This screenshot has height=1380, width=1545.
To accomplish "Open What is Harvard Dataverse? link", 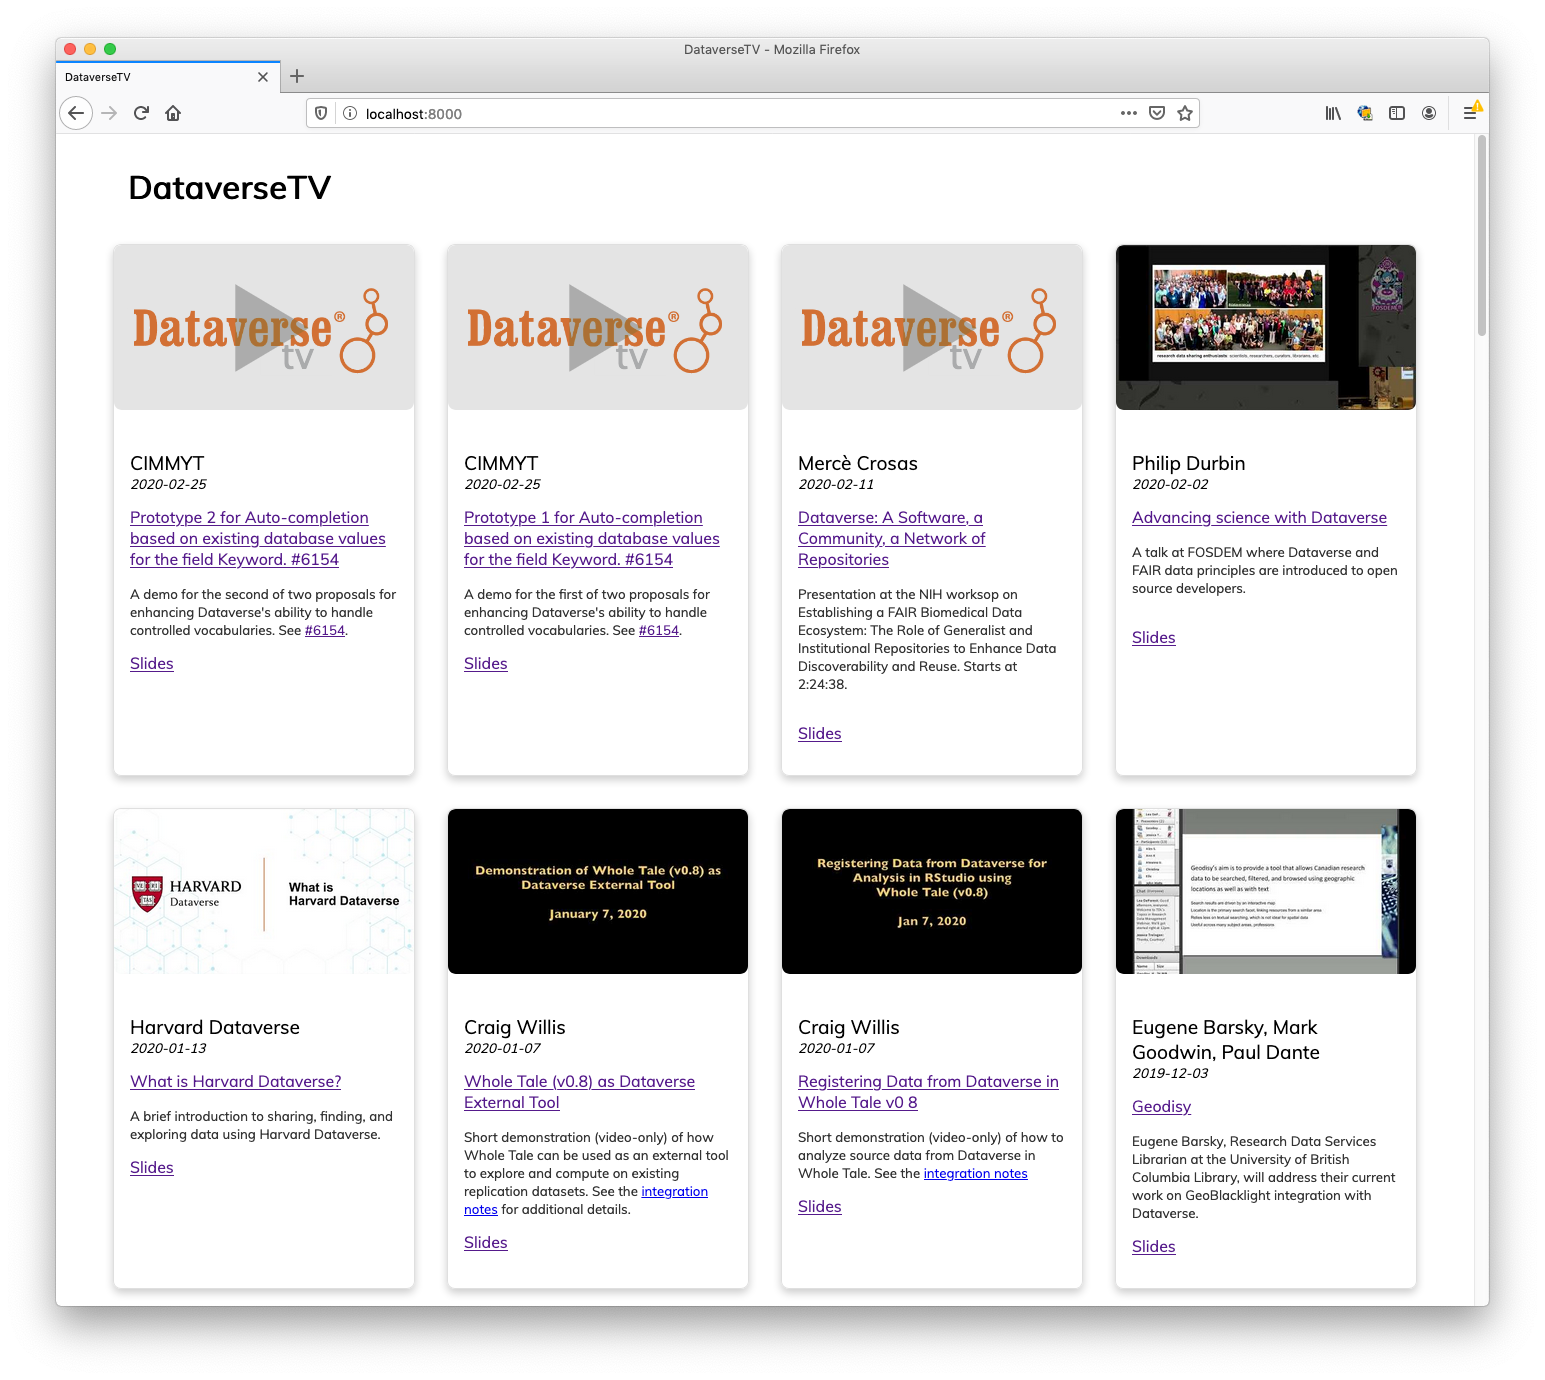I will coord(236,1081).
